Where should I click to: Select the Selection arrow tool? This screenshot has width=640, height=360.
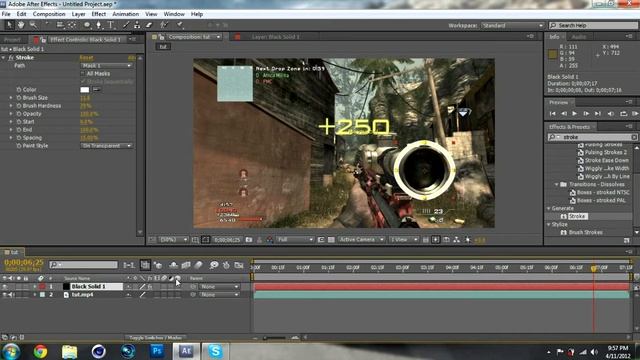click(x=9, y=25)
